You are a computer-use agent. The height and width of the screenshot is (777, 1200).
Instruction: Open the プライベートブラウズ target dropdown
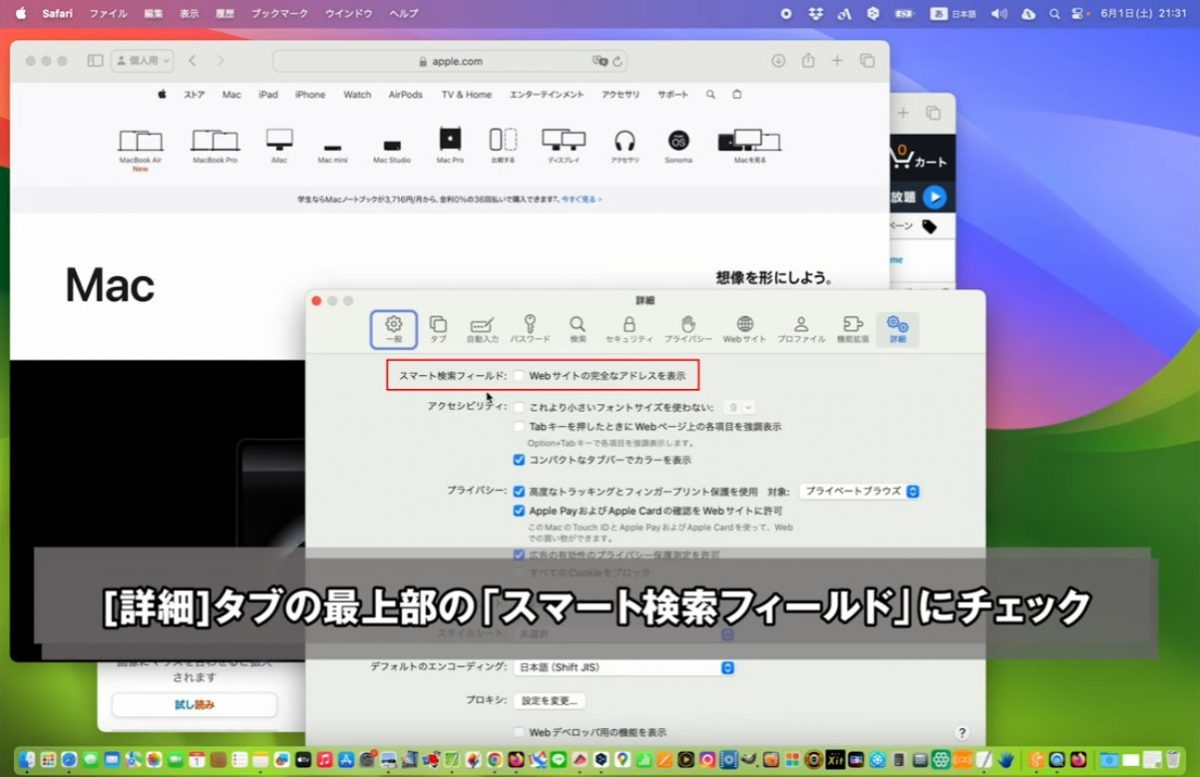(x=859, y=491)
